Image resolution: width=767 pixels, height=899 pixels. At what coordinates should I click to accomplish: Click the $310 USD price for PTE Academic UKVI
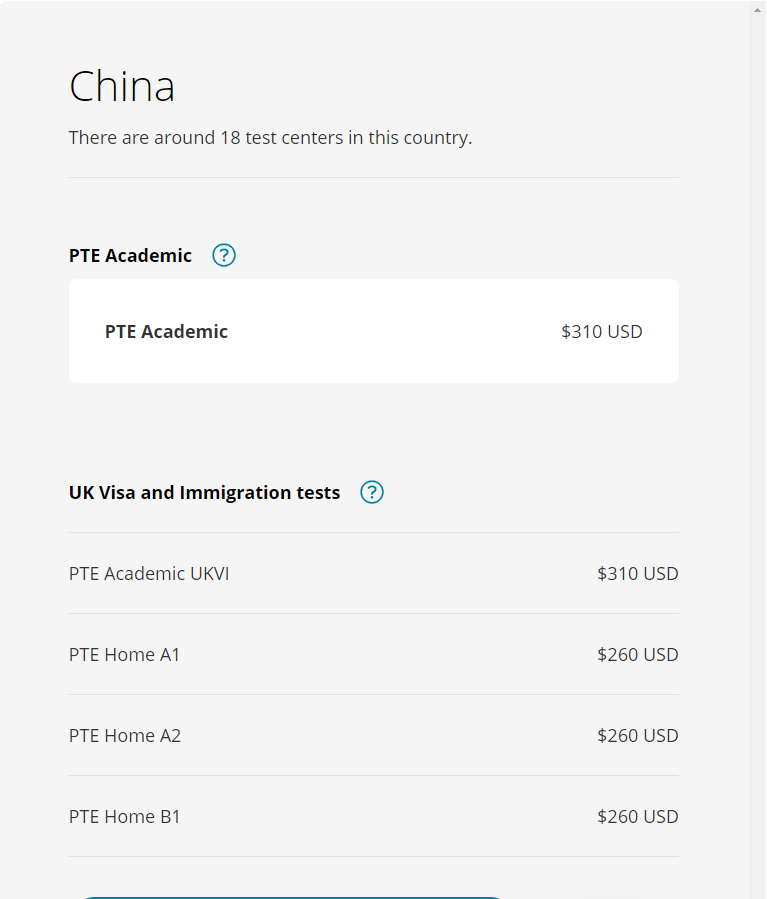pyautogui.click(x=637, y=573)
